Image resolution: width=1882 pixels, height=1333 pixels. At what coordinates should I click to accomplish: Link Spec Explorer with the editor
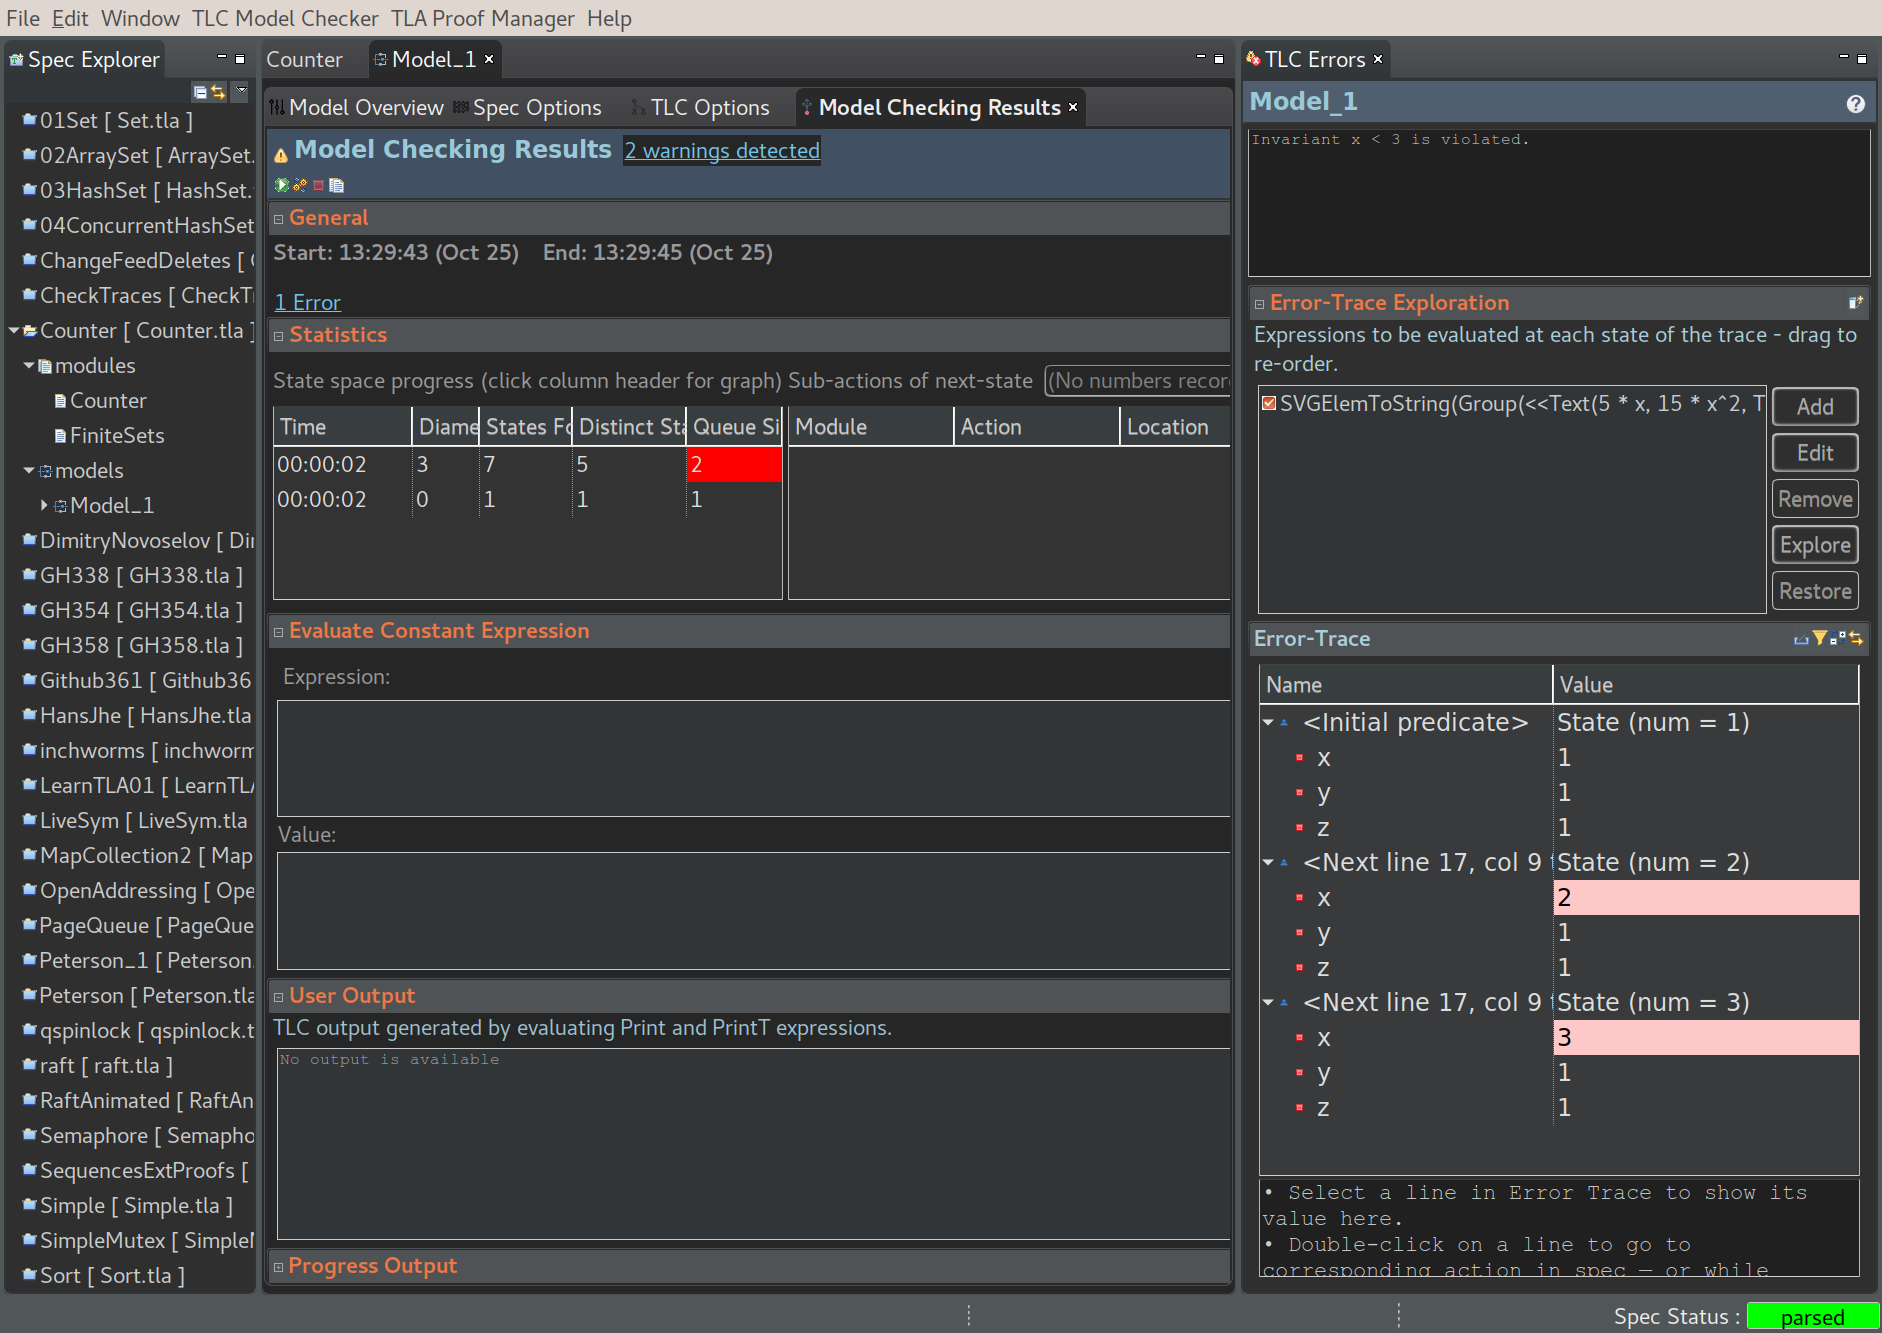click(x=218, y=92)
